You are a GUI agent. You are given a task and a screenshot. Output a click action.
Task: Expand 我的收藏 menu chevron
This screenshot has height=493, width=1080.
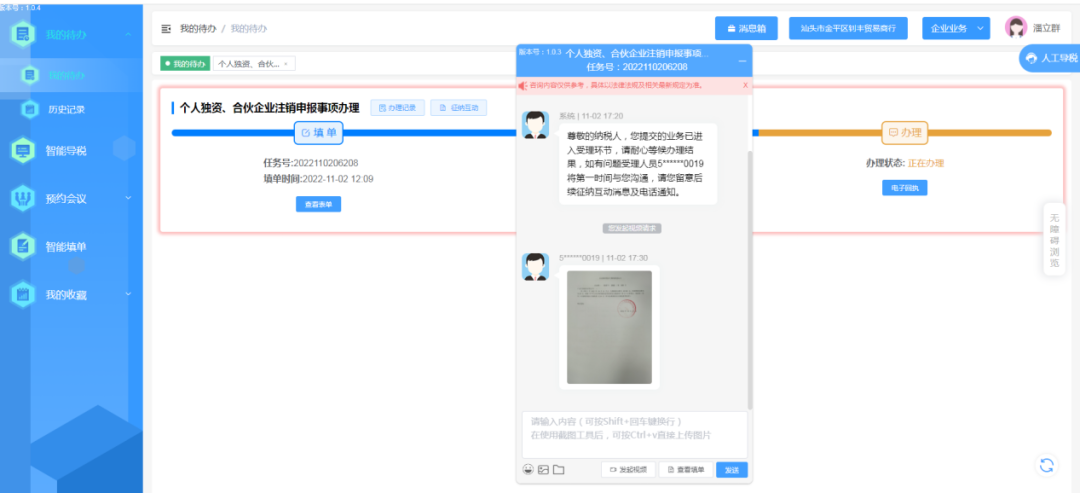click(x=129, y=295)
